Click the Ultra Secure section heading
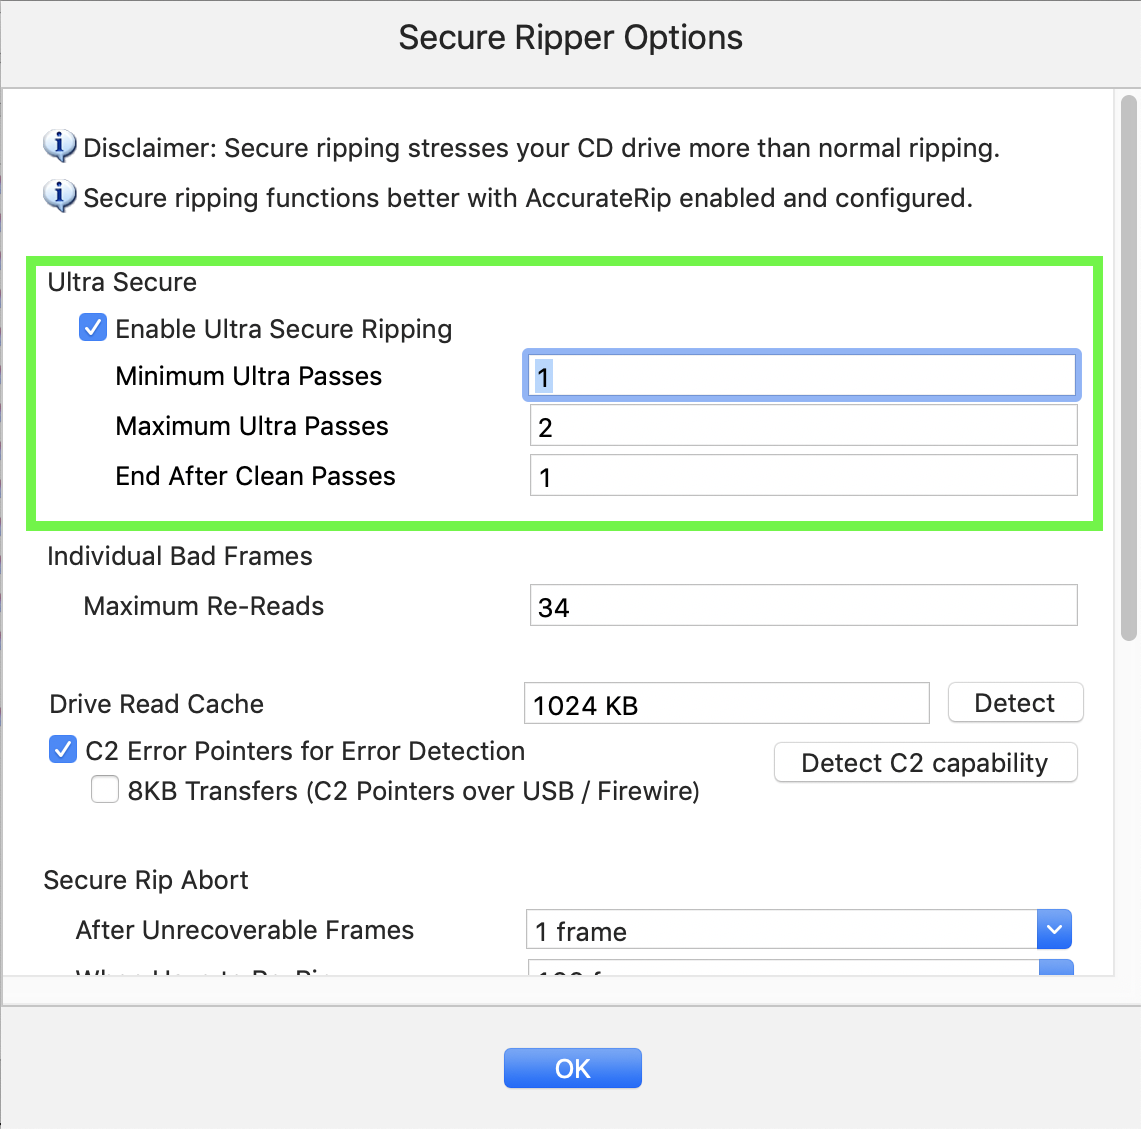 pyautogui.click(x=122, y=282)
